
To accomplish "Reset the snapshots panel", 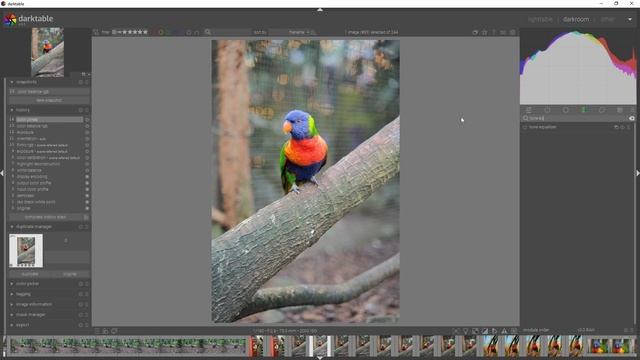I will 80,82.
